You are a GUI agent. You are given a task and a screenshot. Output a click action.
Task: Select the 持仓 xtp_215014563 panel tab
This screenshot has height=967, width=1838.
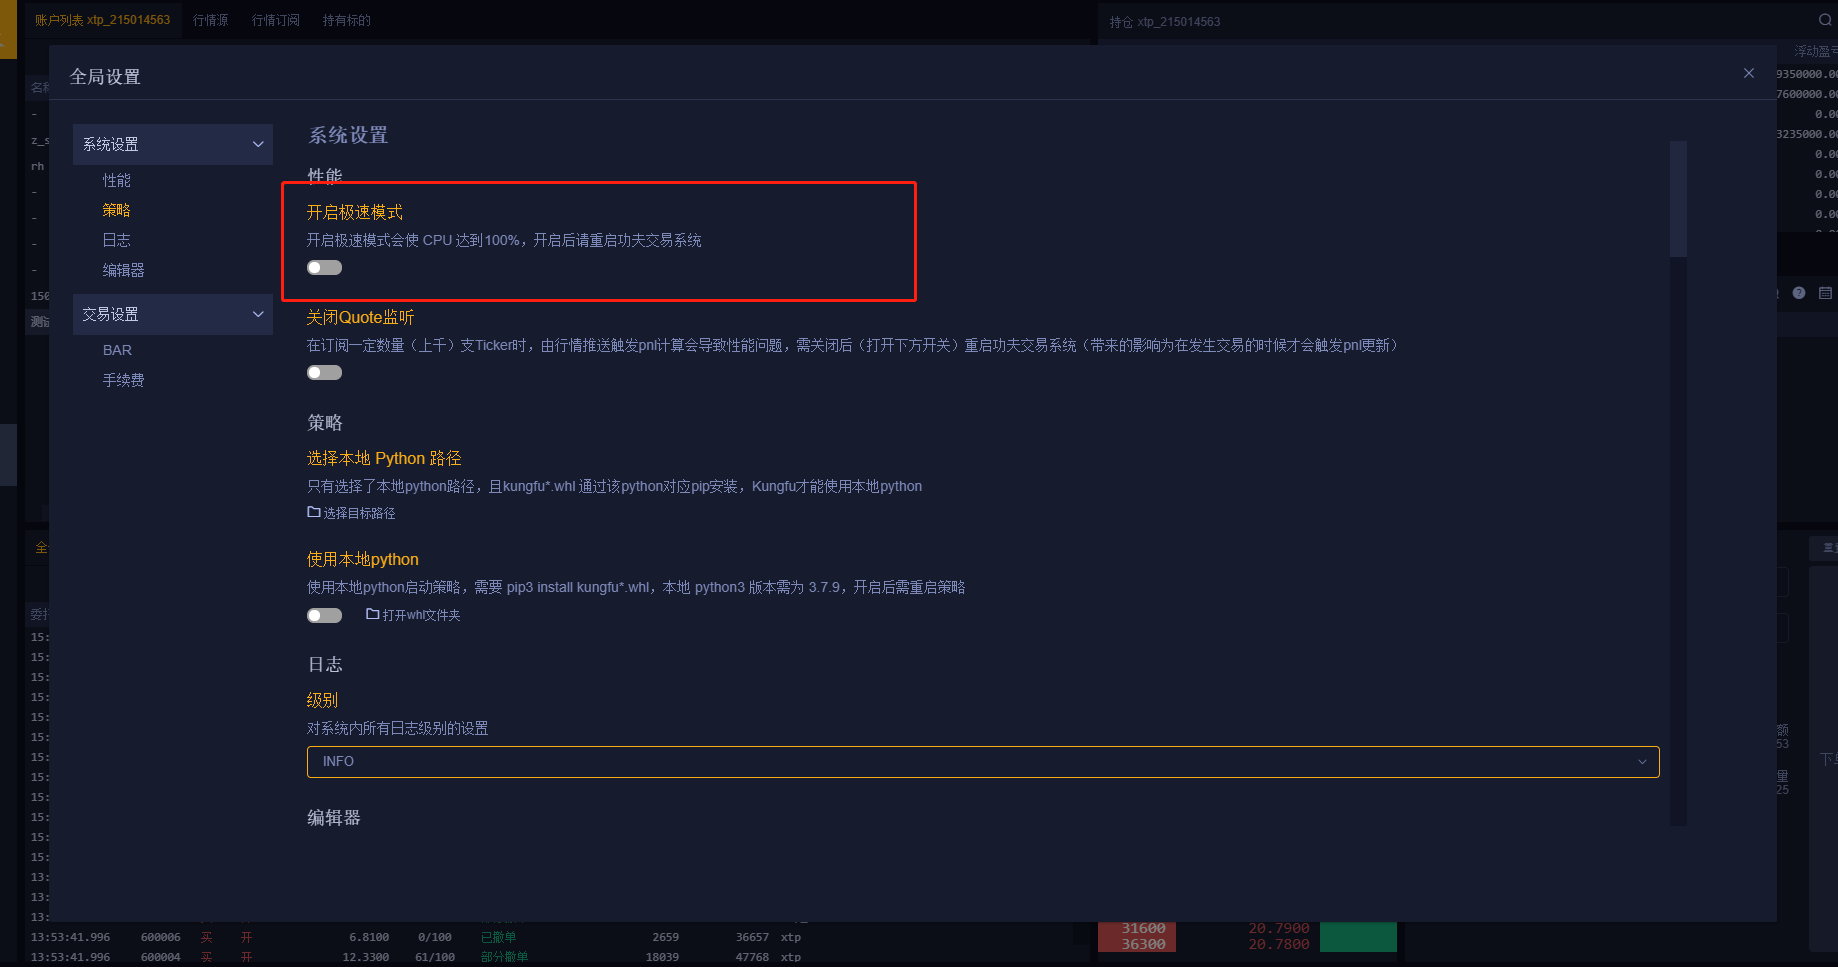click(x=1164, y=21)
